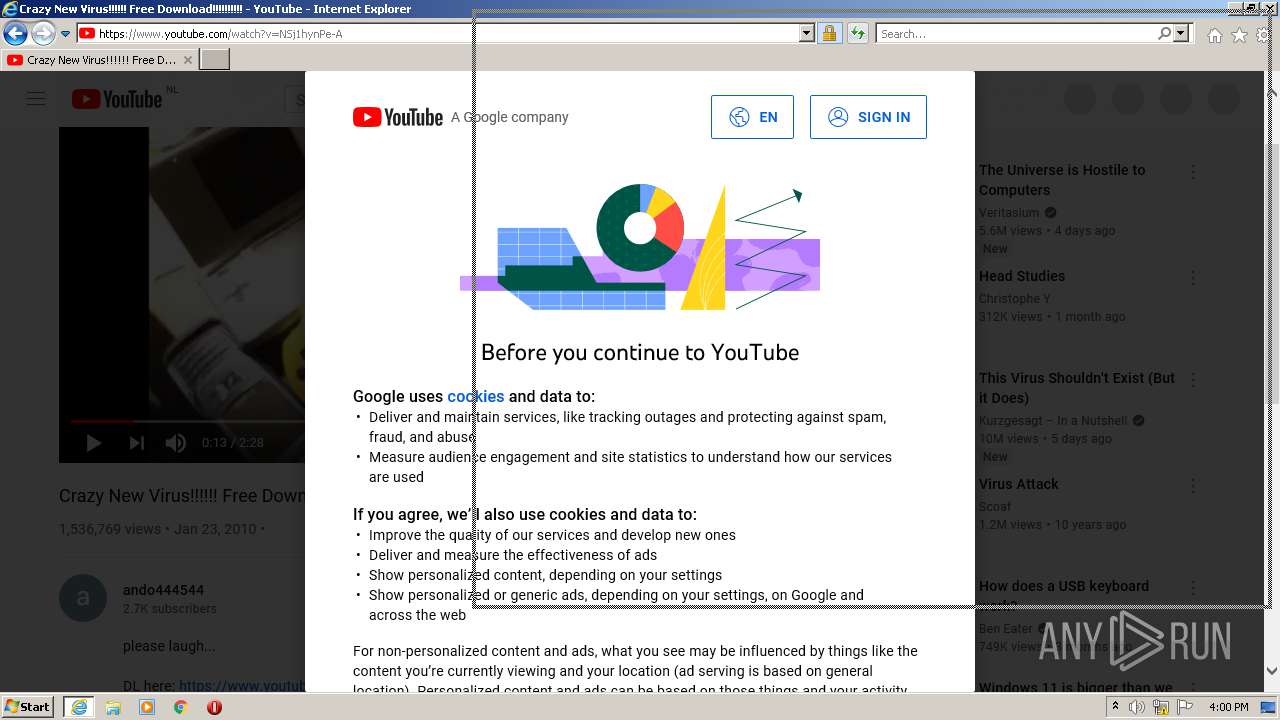Open the search provider dropdown

[x=1181, y=34]
